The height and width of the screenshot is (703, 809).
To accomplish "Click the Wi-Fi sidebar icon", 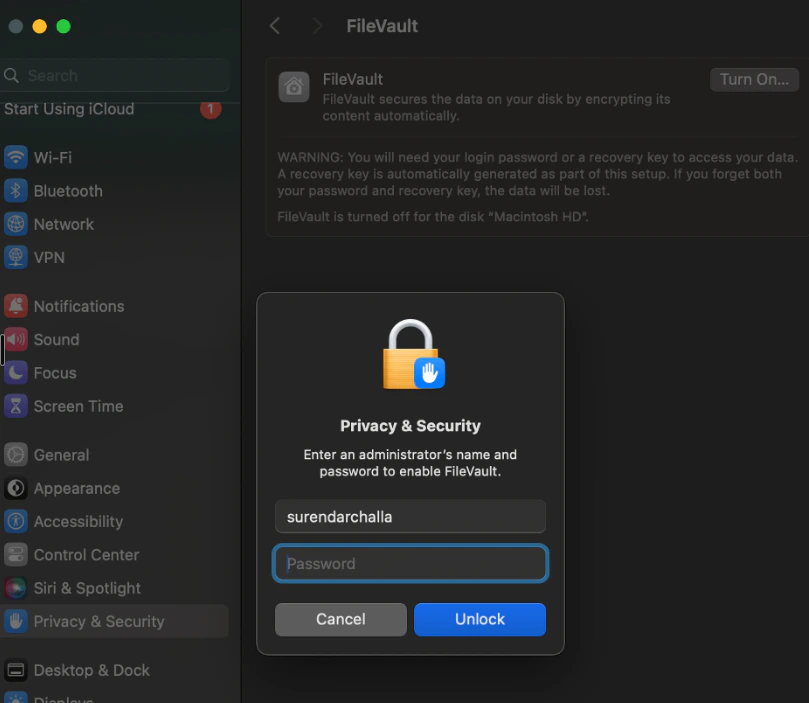I will pyautogui.click(x=16, y=157).
